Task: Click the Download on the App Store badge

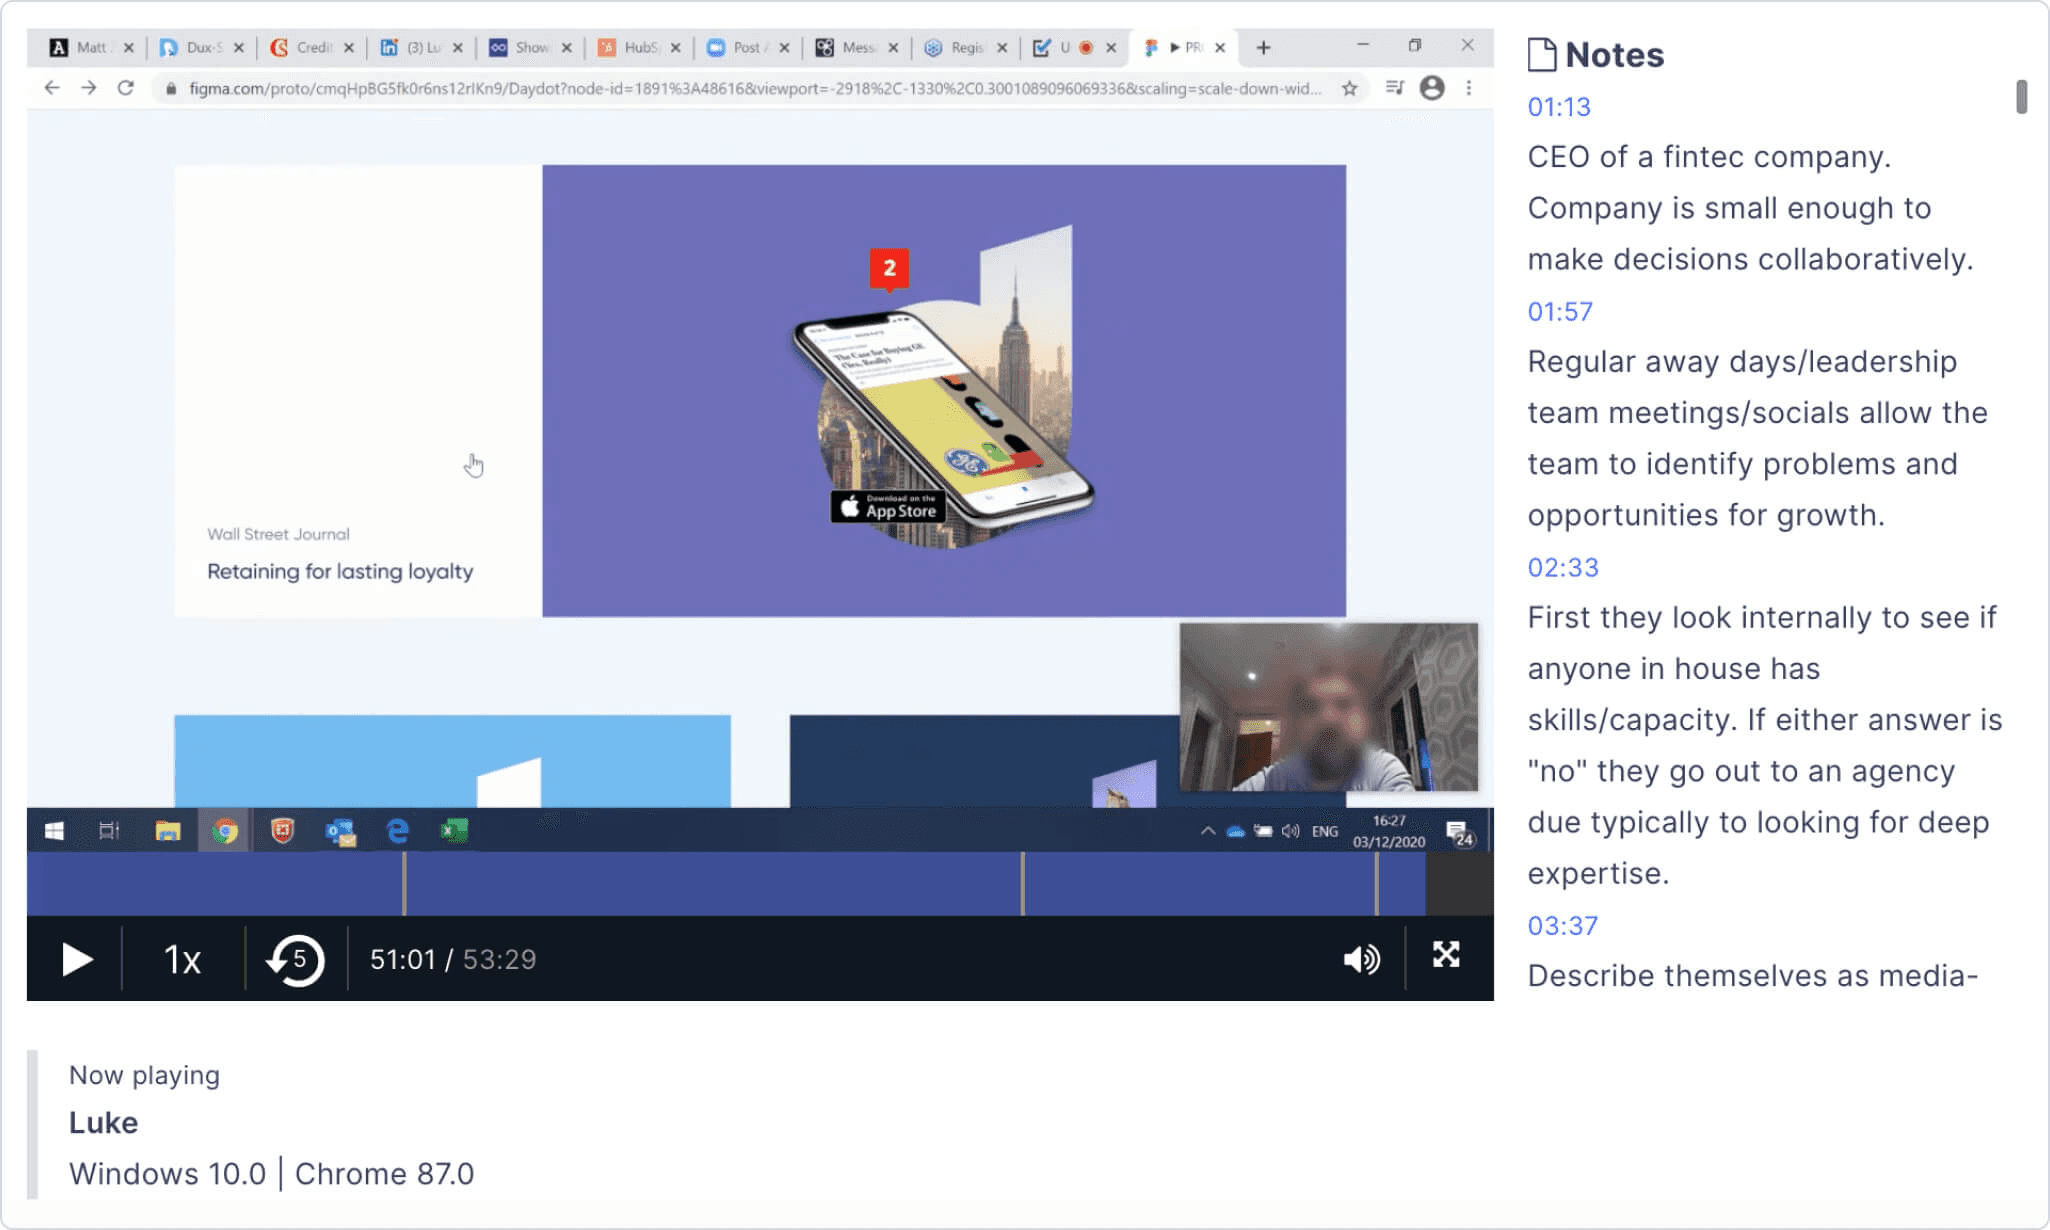Action: point(888,507)
